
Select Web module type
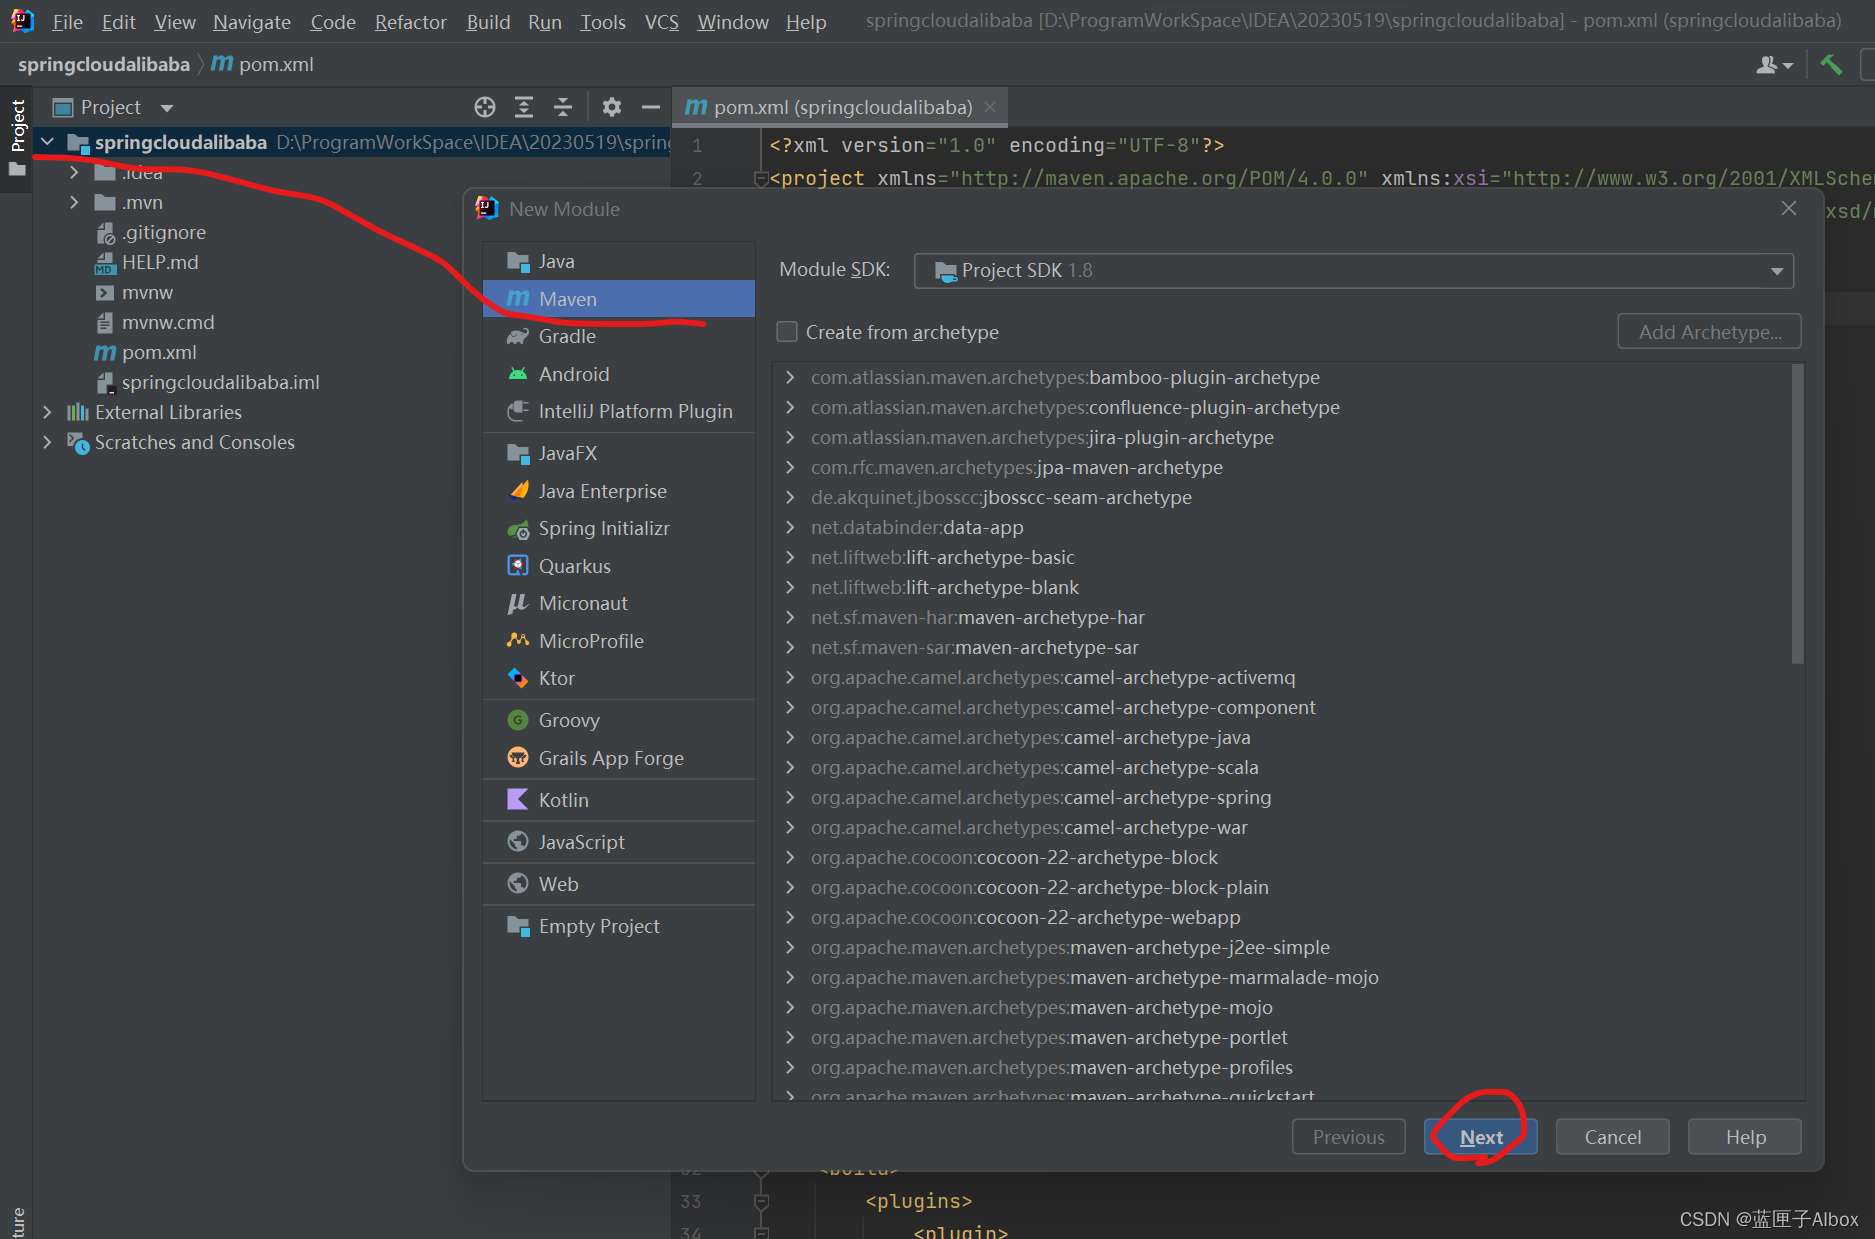[x=619, y=884]
